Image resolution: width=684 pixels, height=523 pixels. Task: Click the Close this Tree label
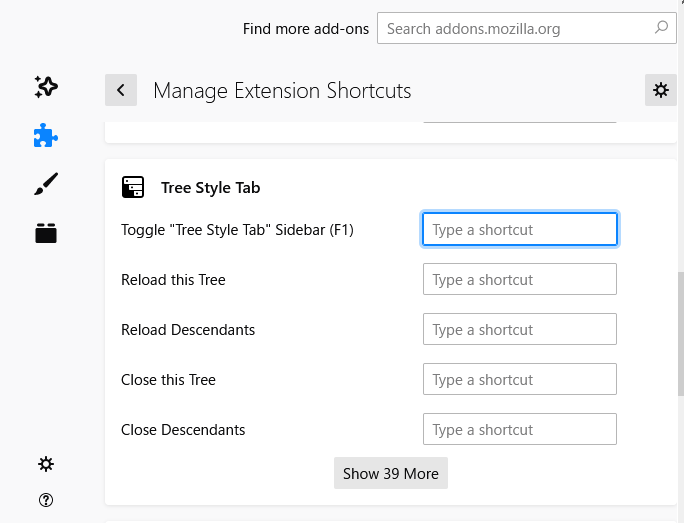(168, 379)
